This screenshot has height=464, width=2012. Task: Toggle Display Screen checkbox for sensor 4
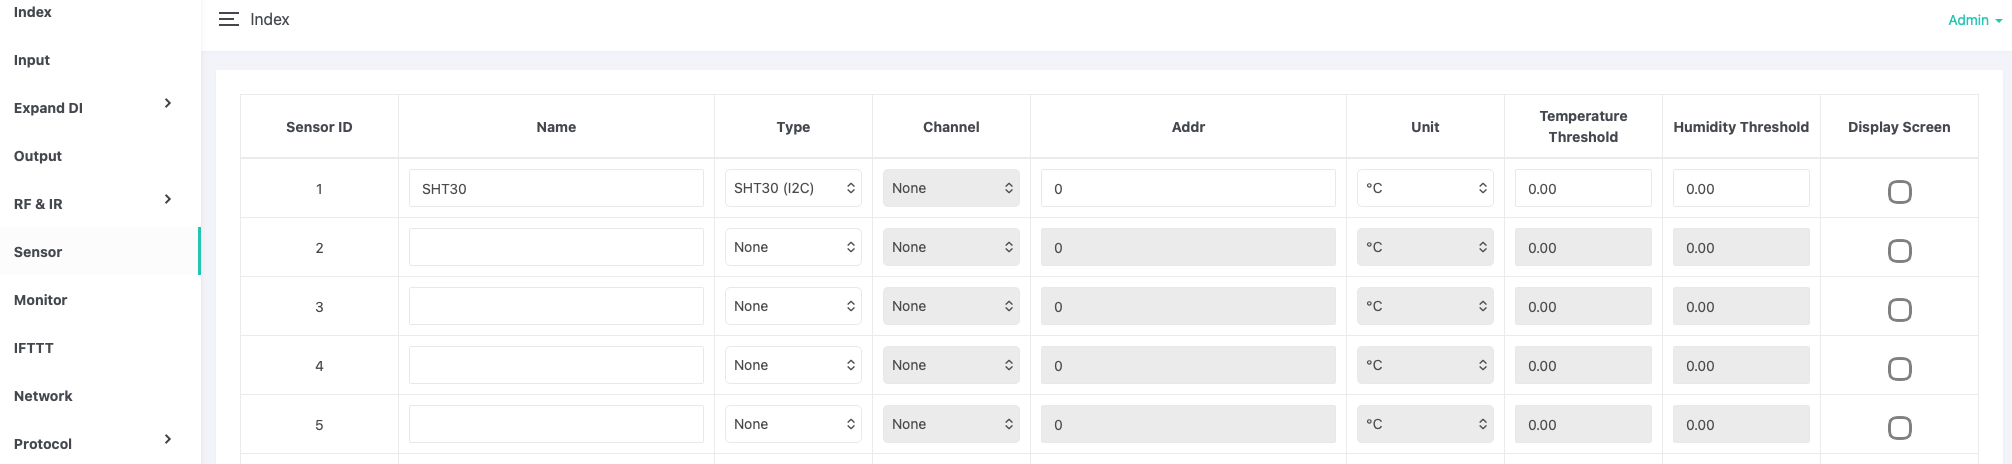tap(1899, 369)
